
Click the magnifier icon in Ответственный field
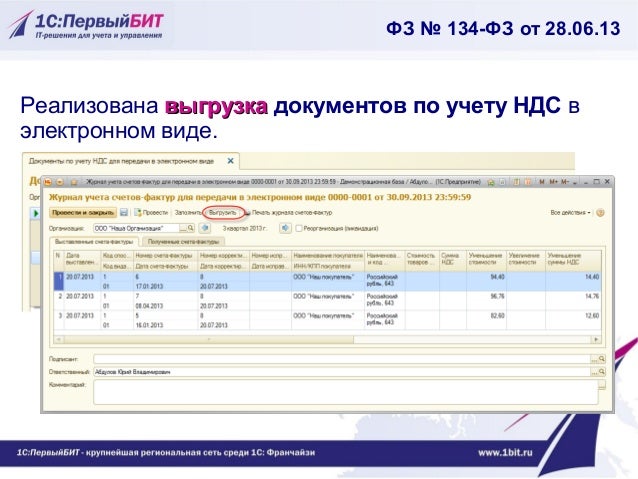tap(602, 372)
